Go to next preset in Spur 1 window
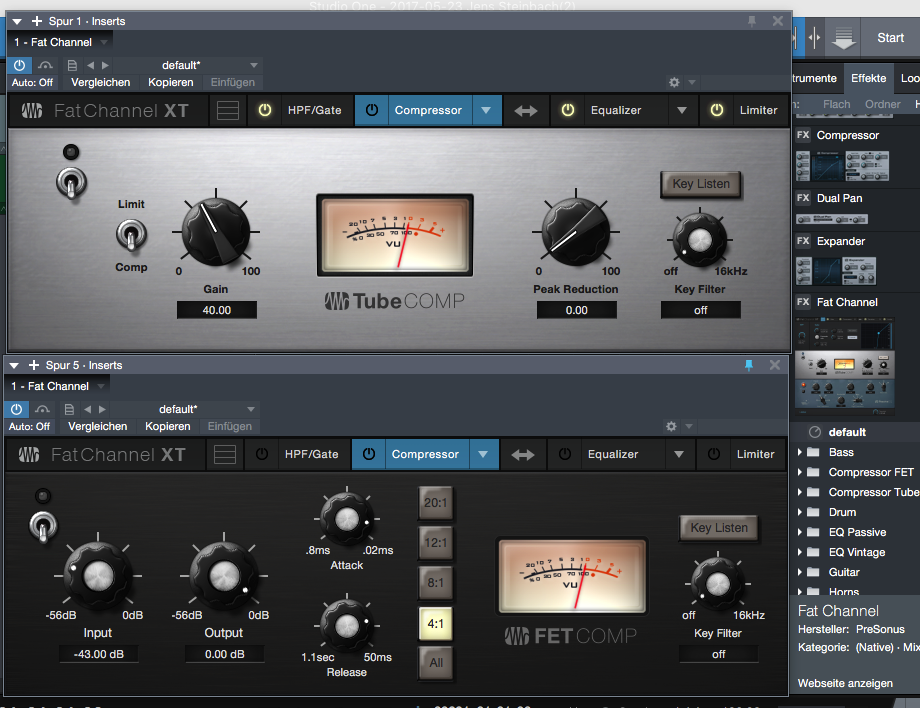 105,65
